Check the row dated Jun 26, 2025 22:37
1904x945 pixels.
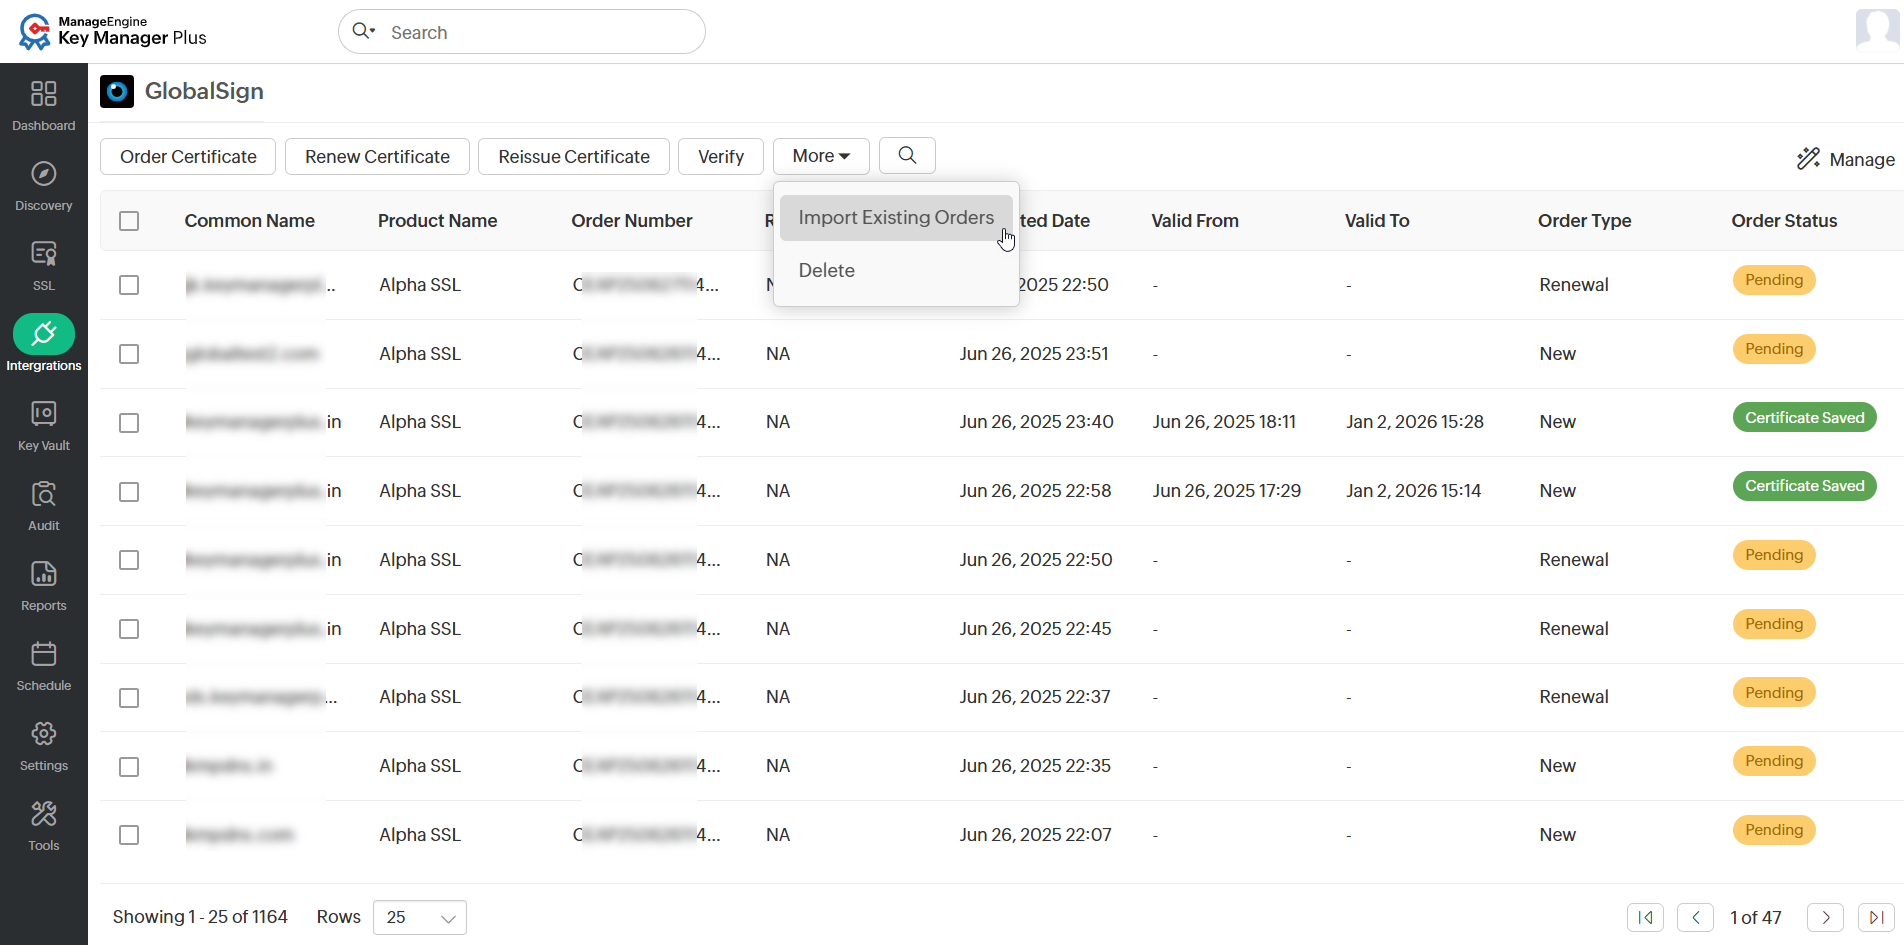click(129, 698)
